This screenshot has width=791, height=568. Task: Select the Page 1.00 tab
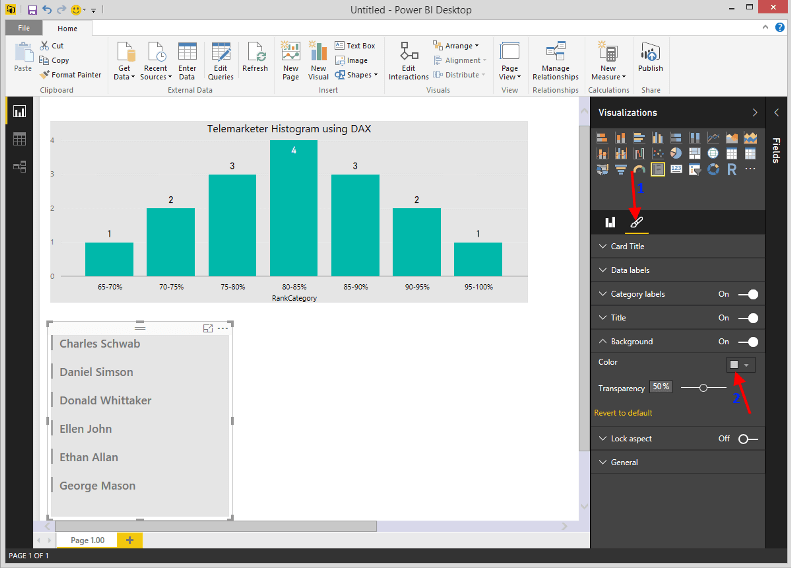85,540
